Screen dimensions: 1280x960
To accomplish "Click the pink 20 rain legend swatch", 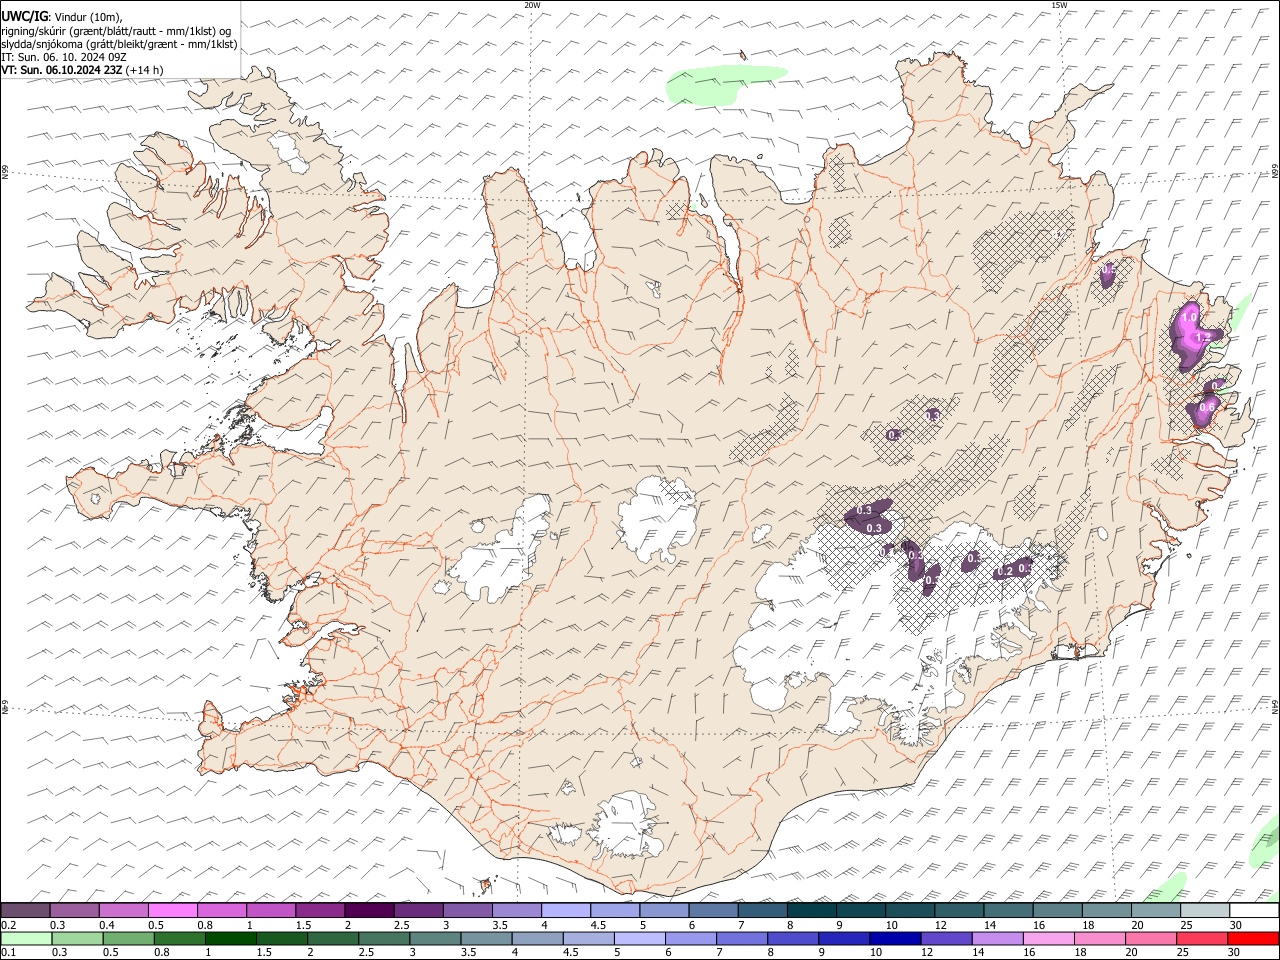I will point(1150,938).
